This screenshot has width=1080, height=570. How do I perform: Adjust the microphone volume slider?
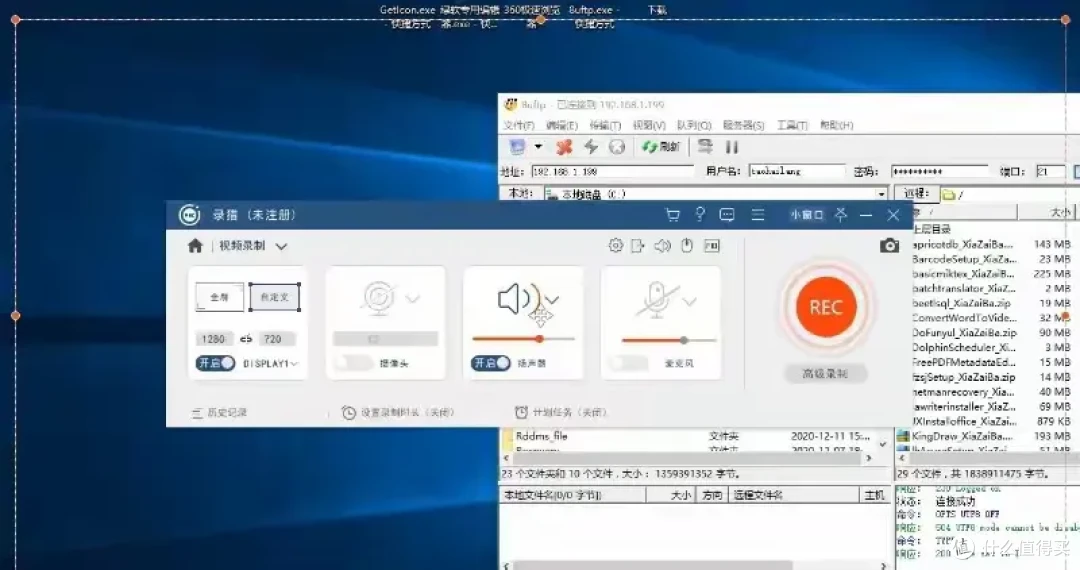click(x=668, y=340)
